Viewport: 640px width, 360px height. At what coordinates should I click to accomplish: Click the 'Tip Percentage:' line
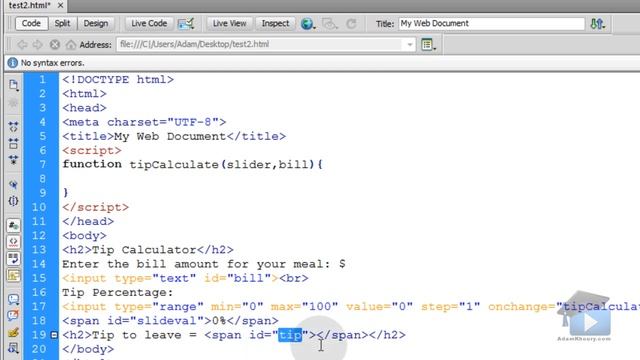click(118, 293)
